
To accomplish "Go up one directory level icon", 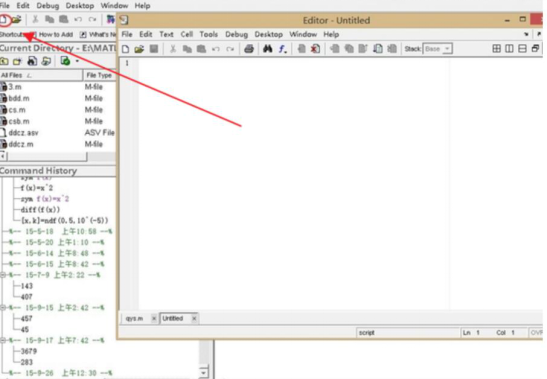I will [4, 61].
